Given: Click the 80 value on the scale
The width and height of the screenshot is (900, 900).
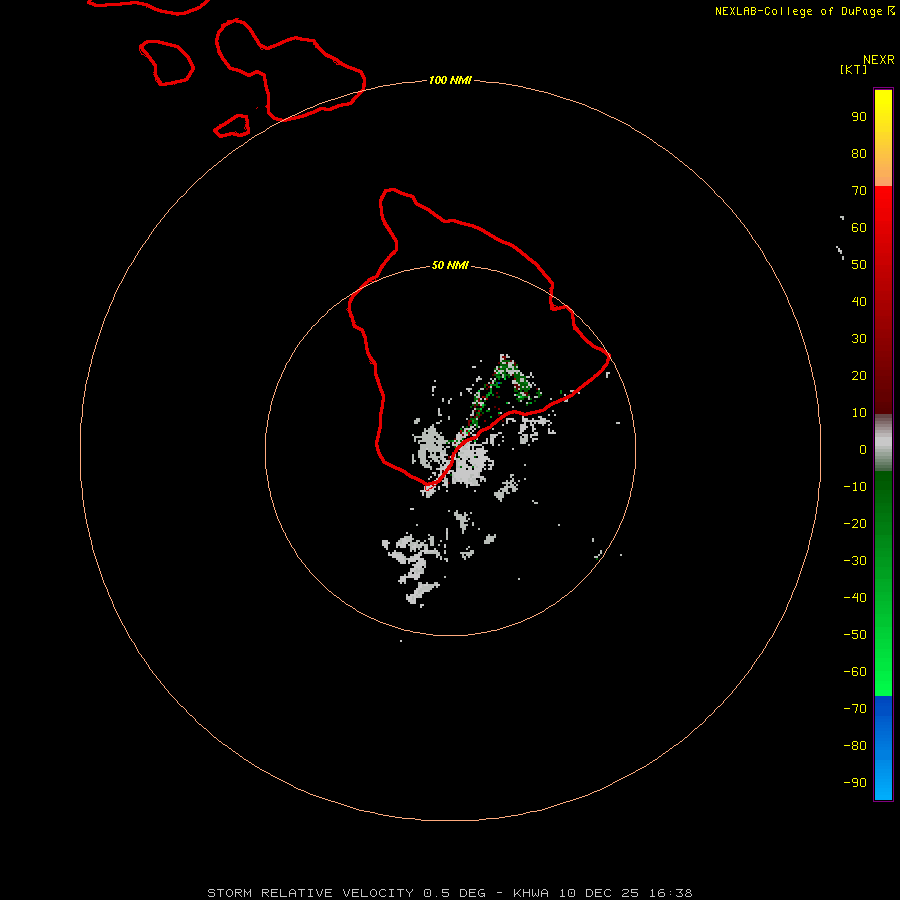Looking at the screenshot, I should click(859, 153).
